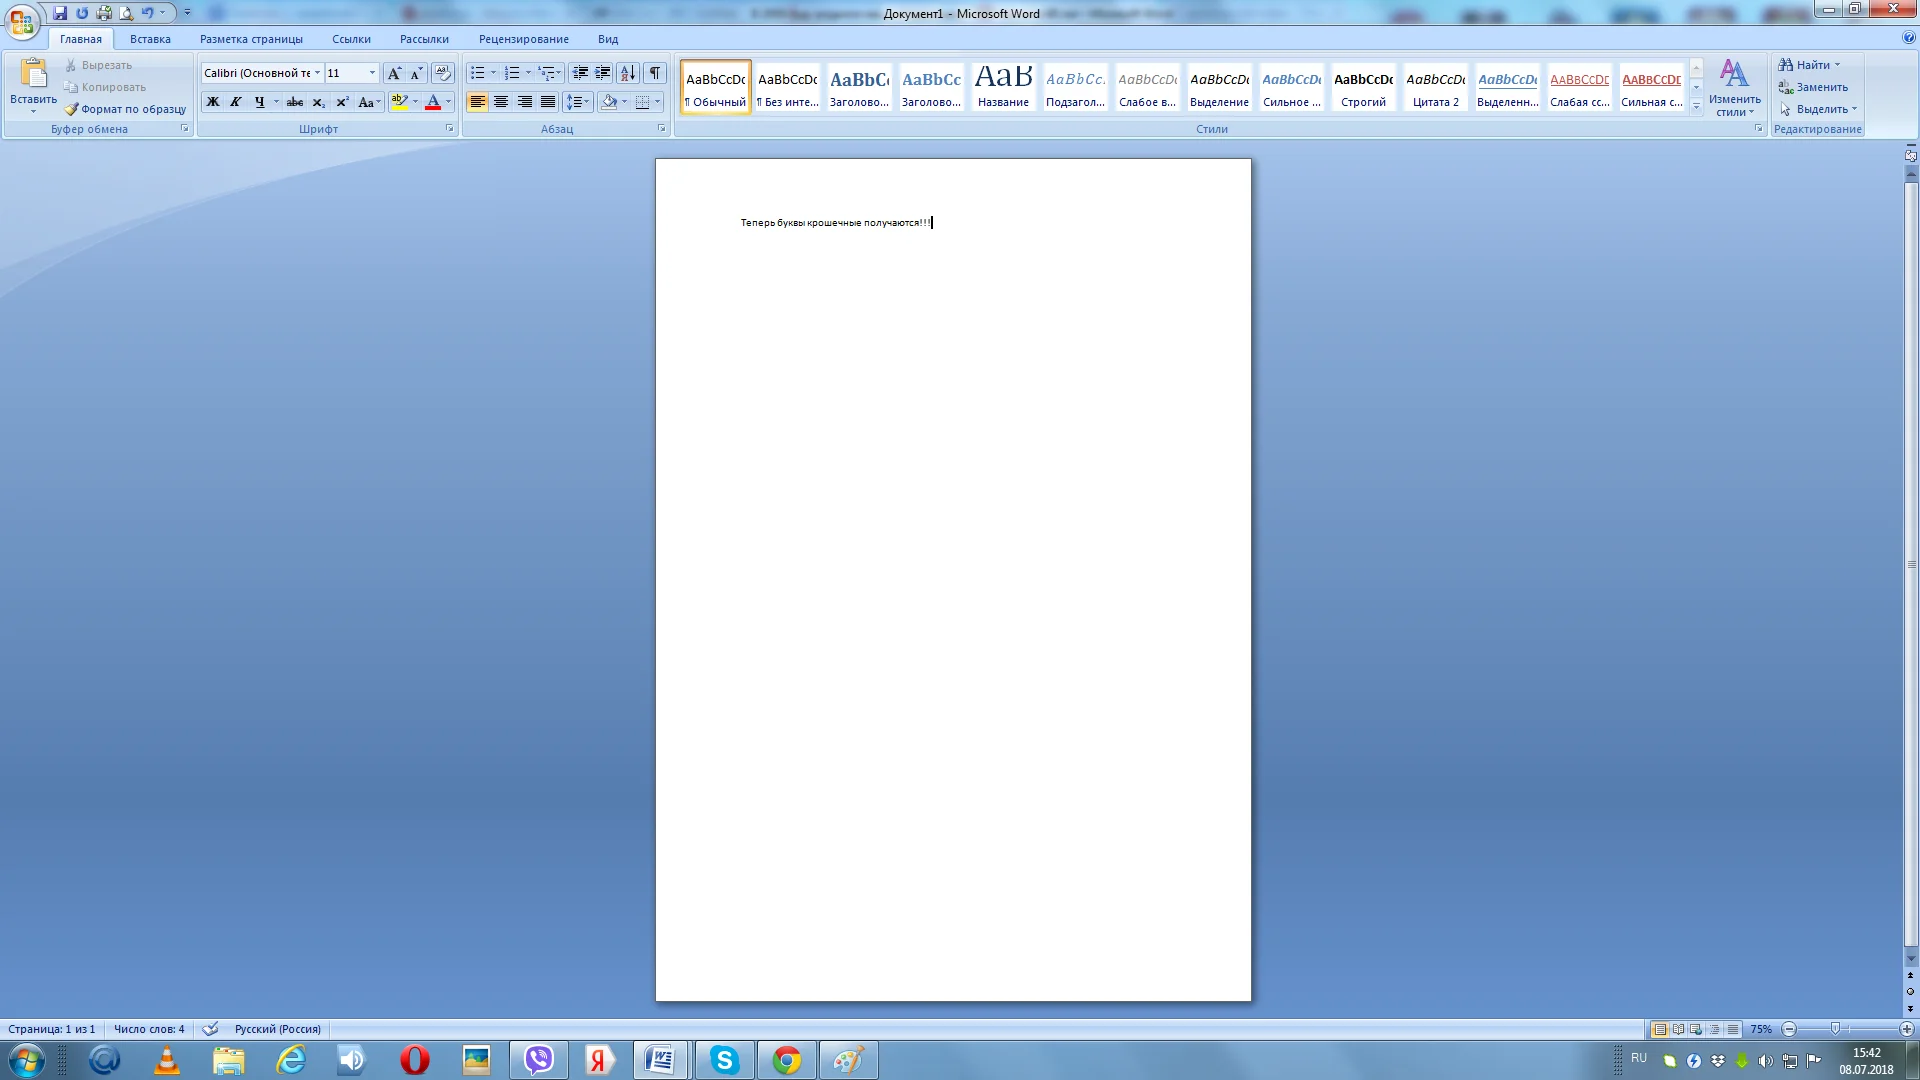Click the increase indent icon
The image size is (1920, 1080).
pos(603,73)
